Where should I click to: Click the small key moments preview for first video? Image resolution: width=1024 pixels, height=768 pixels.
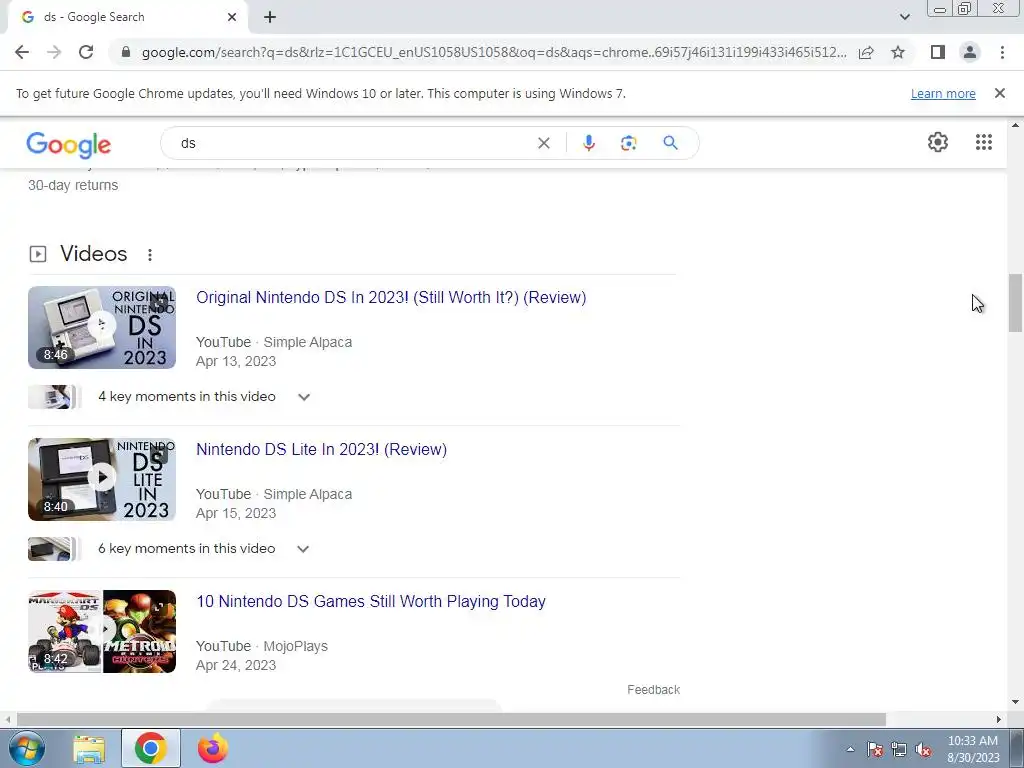[54, 396]
